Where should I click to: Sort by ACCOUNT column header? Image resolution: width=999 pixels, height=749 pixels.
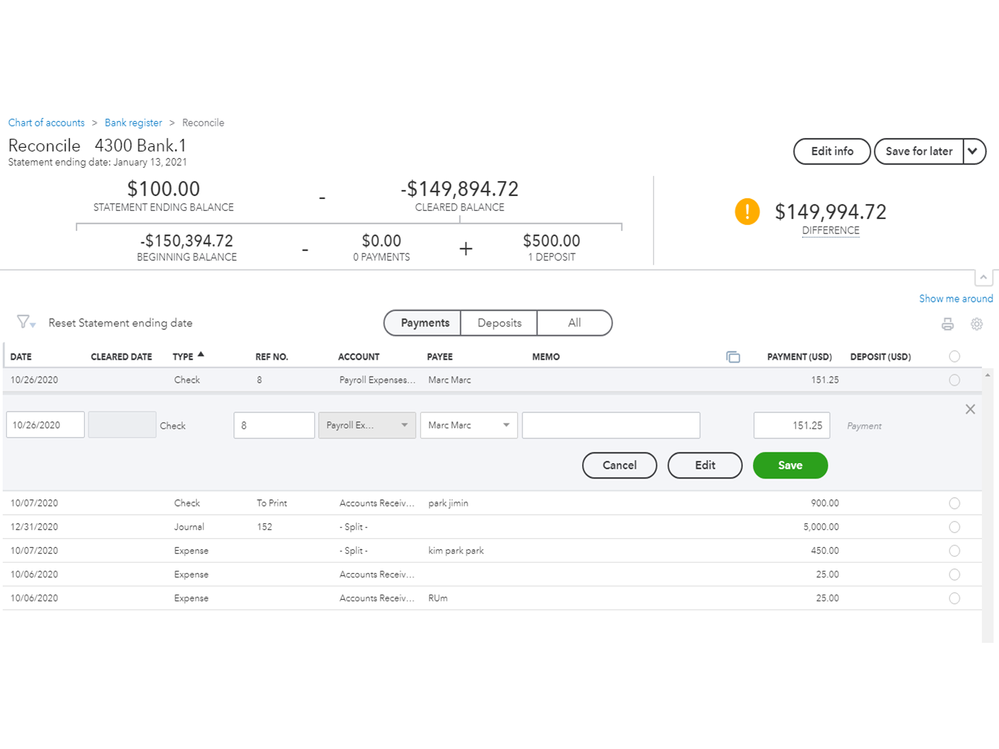pyautogui.click(x=358, y=357)
